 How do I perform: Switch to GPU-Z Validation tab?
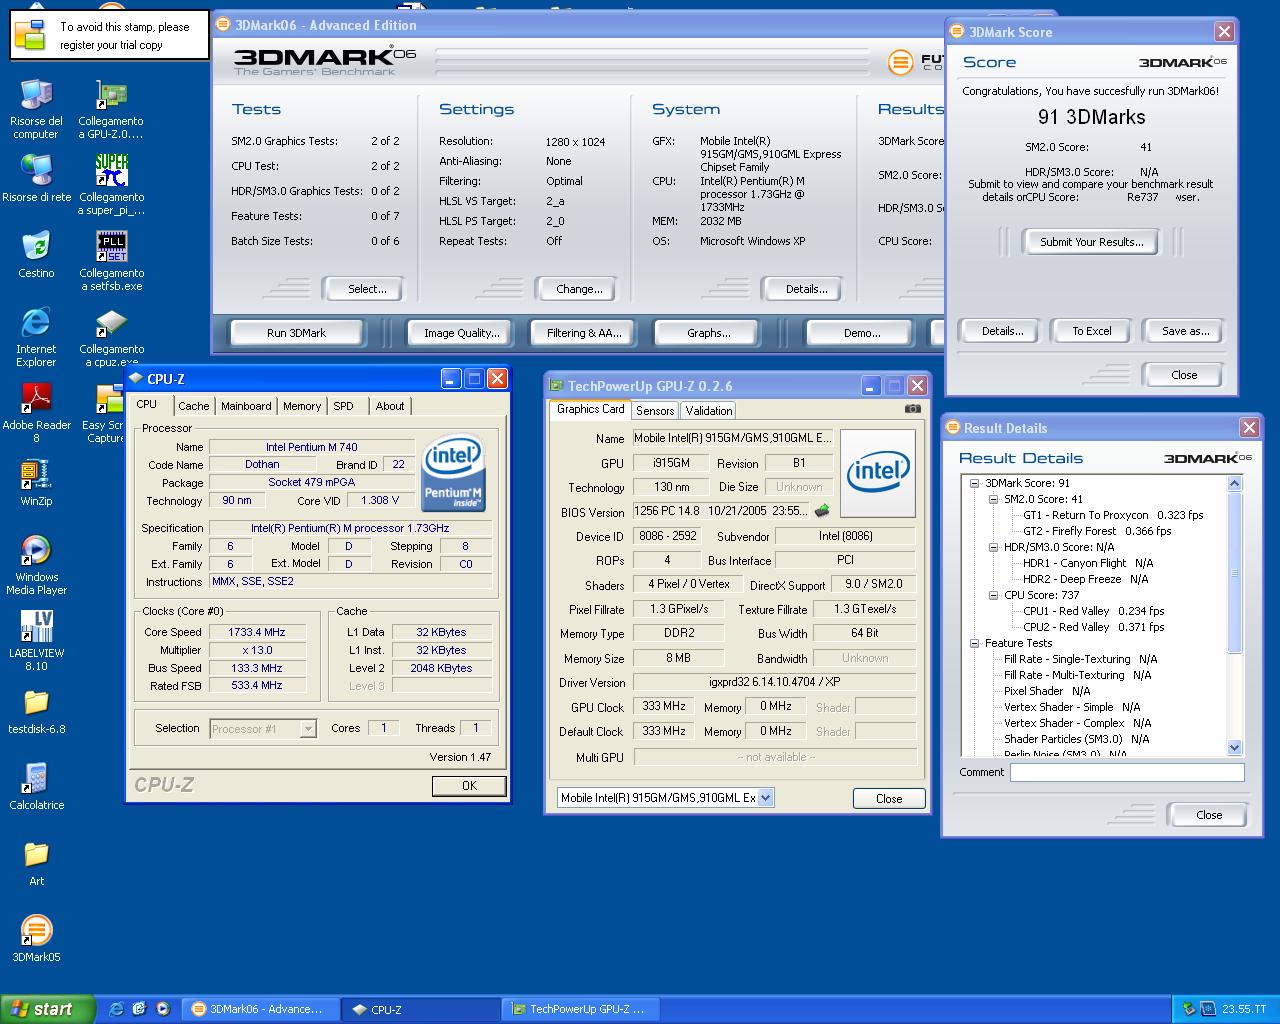[x=709, y=411]
